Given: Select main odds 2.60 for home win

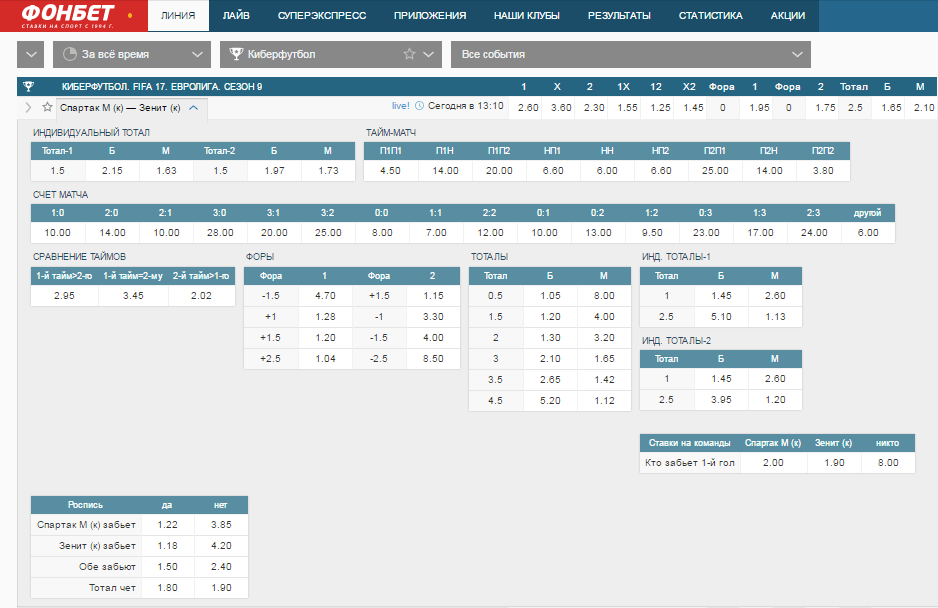Looking at the screenshot, I should pos(528,108).
